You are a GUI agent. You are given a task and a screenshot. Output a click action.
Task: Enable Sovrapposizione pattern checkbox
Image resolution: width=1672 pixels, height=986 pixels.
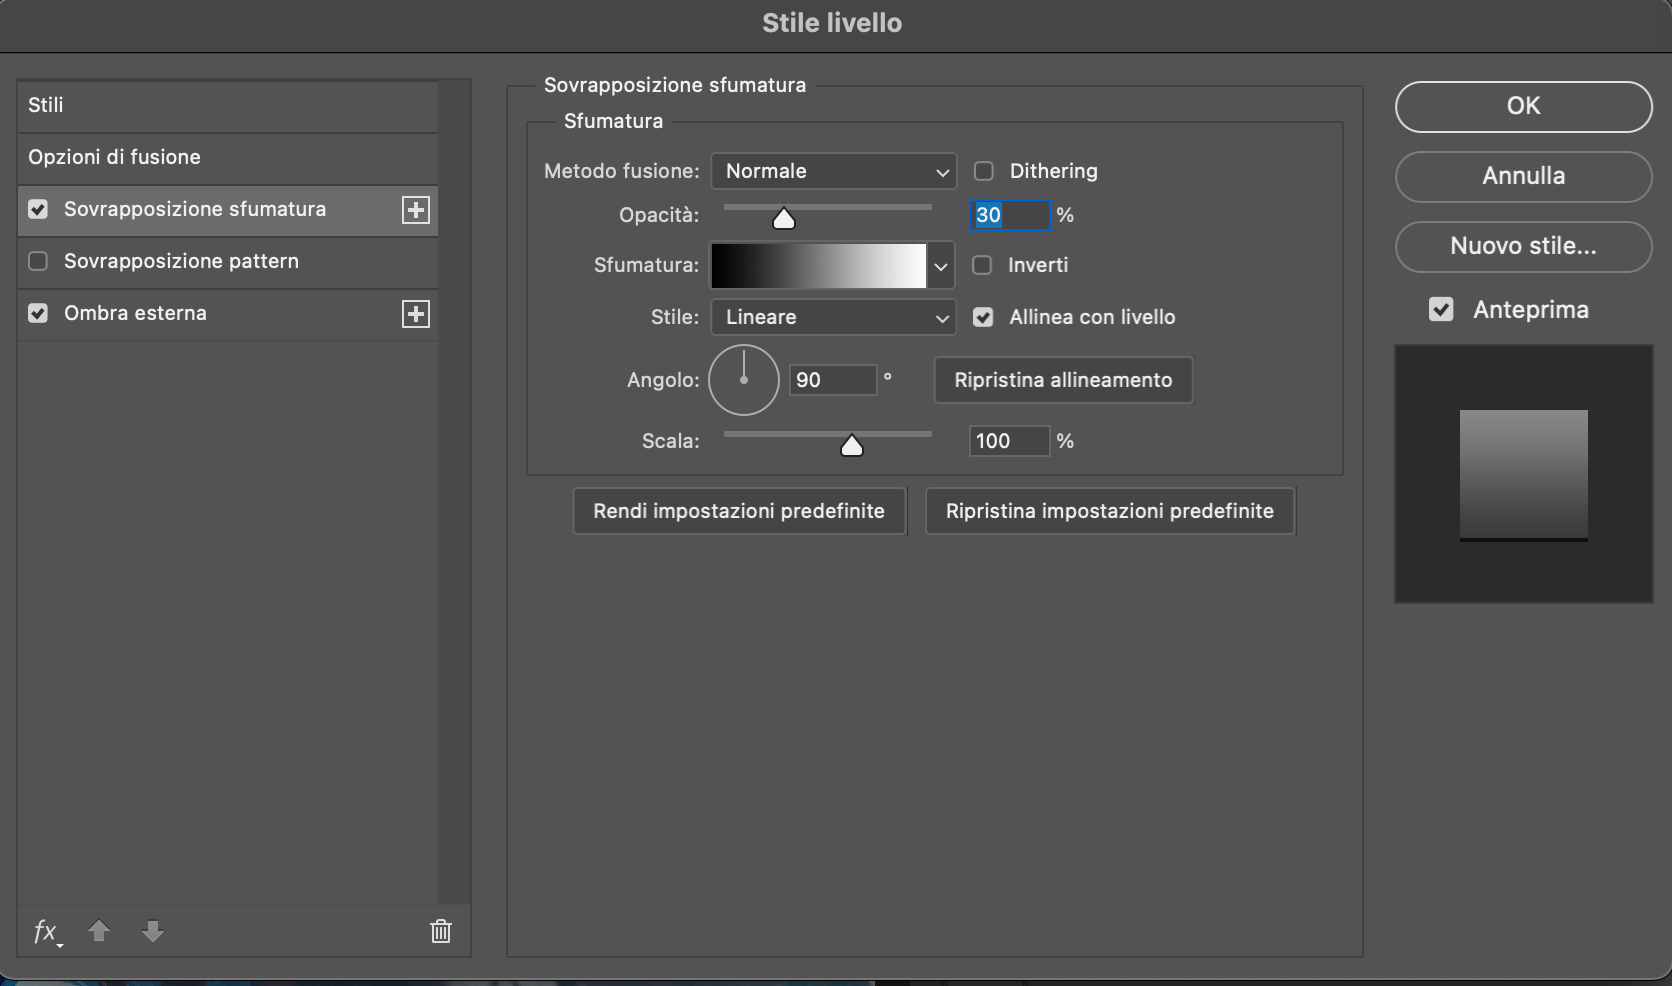point(38,261)
